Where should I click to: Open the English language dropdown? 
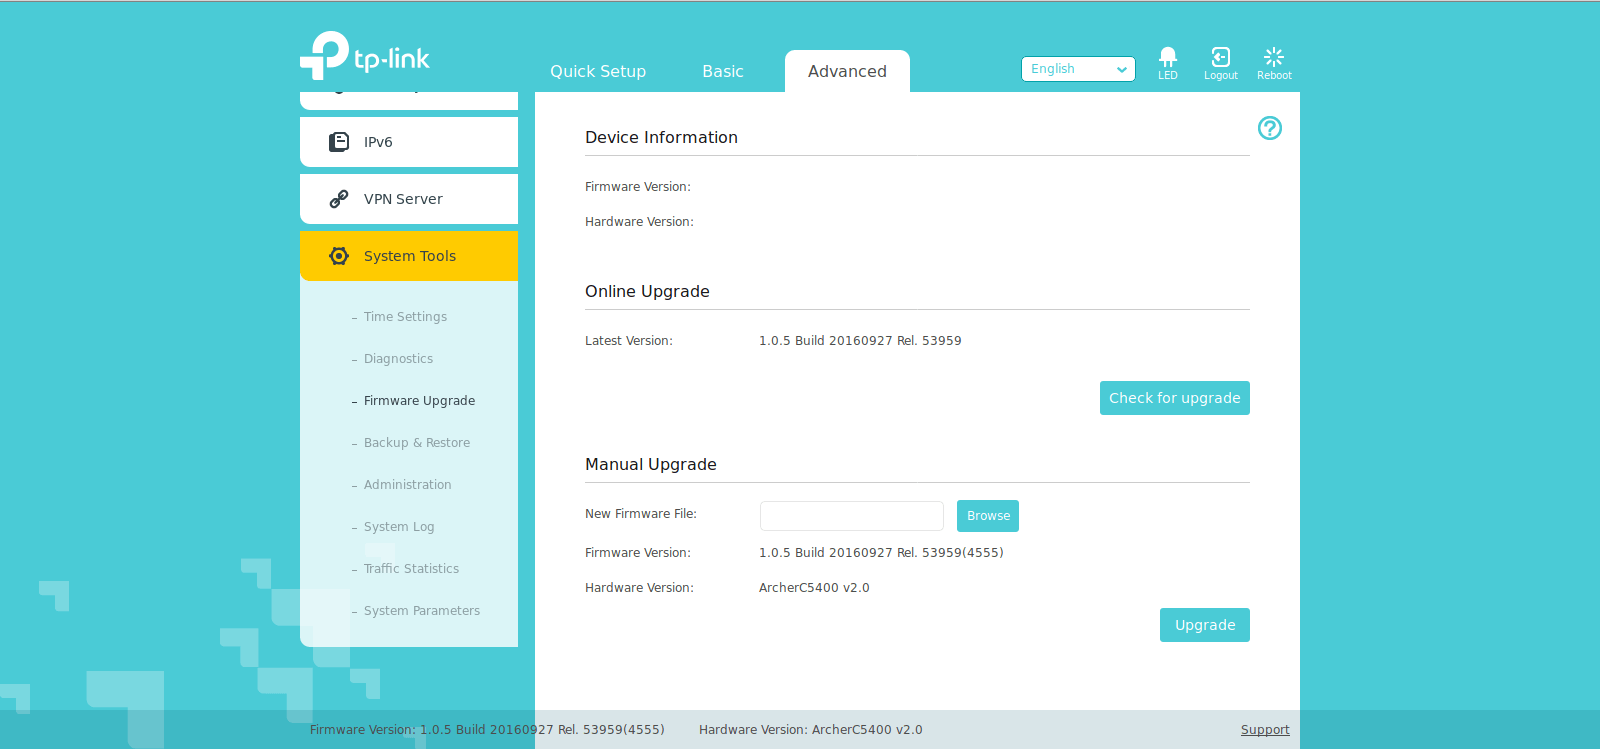[x=1078, y=69]
